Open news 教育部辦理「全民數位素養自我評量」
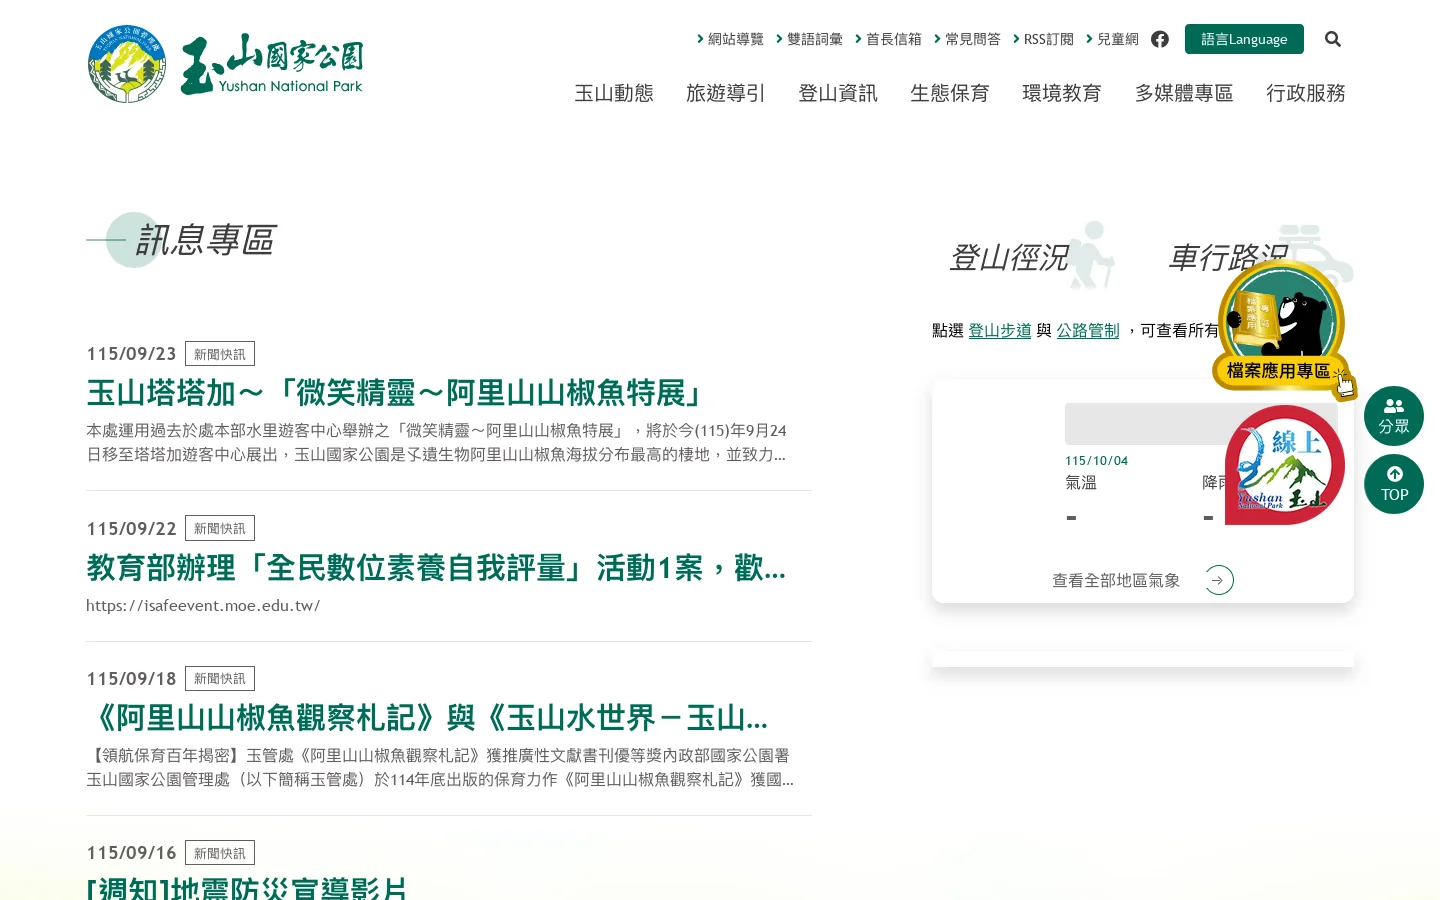This screenshot has height=900, width=1440. click(x=436, y=568)
